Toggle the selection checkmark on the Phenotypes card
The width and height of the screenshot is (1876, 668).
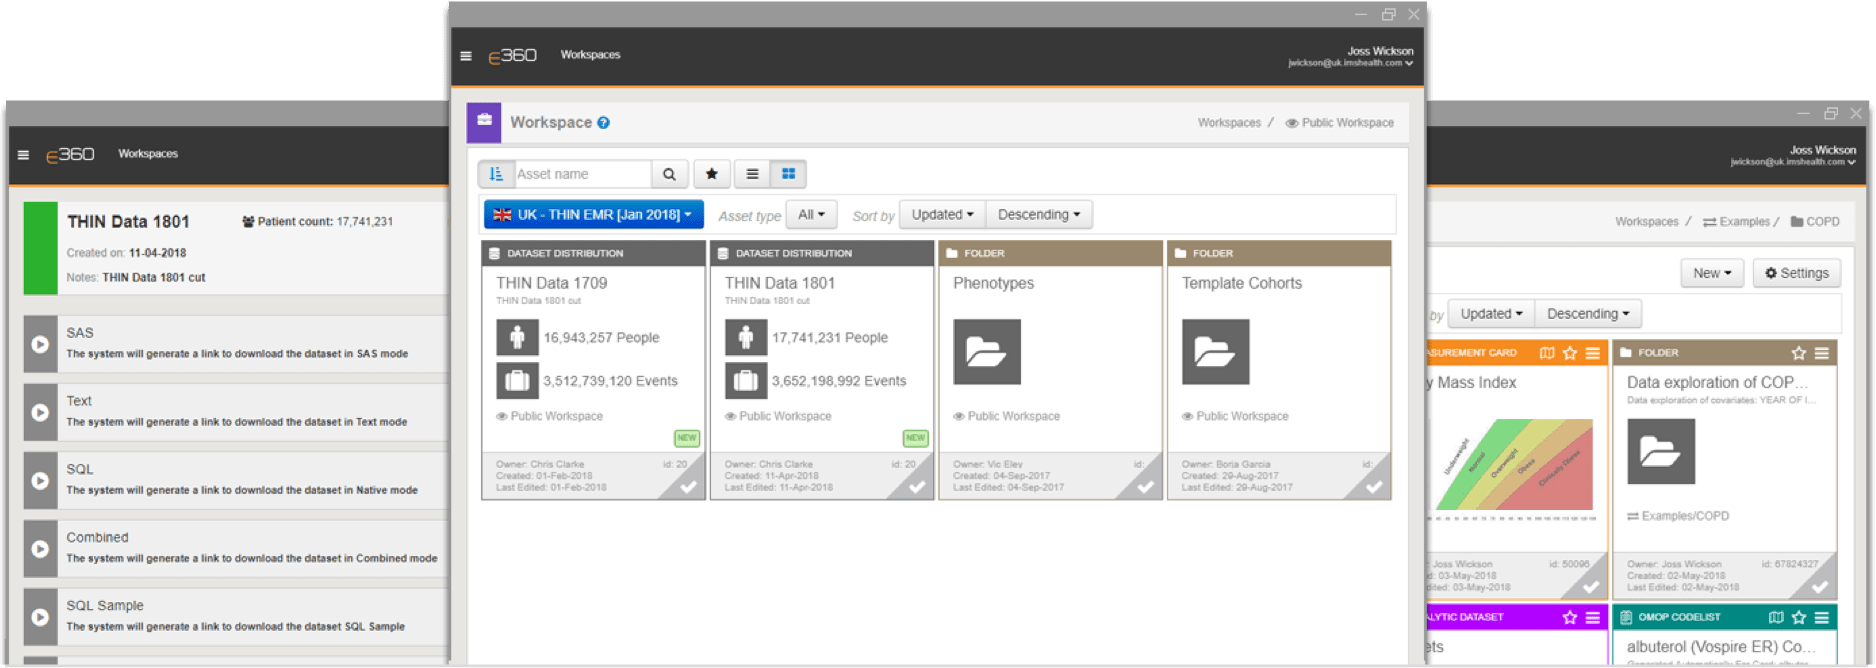point(1146,487)
